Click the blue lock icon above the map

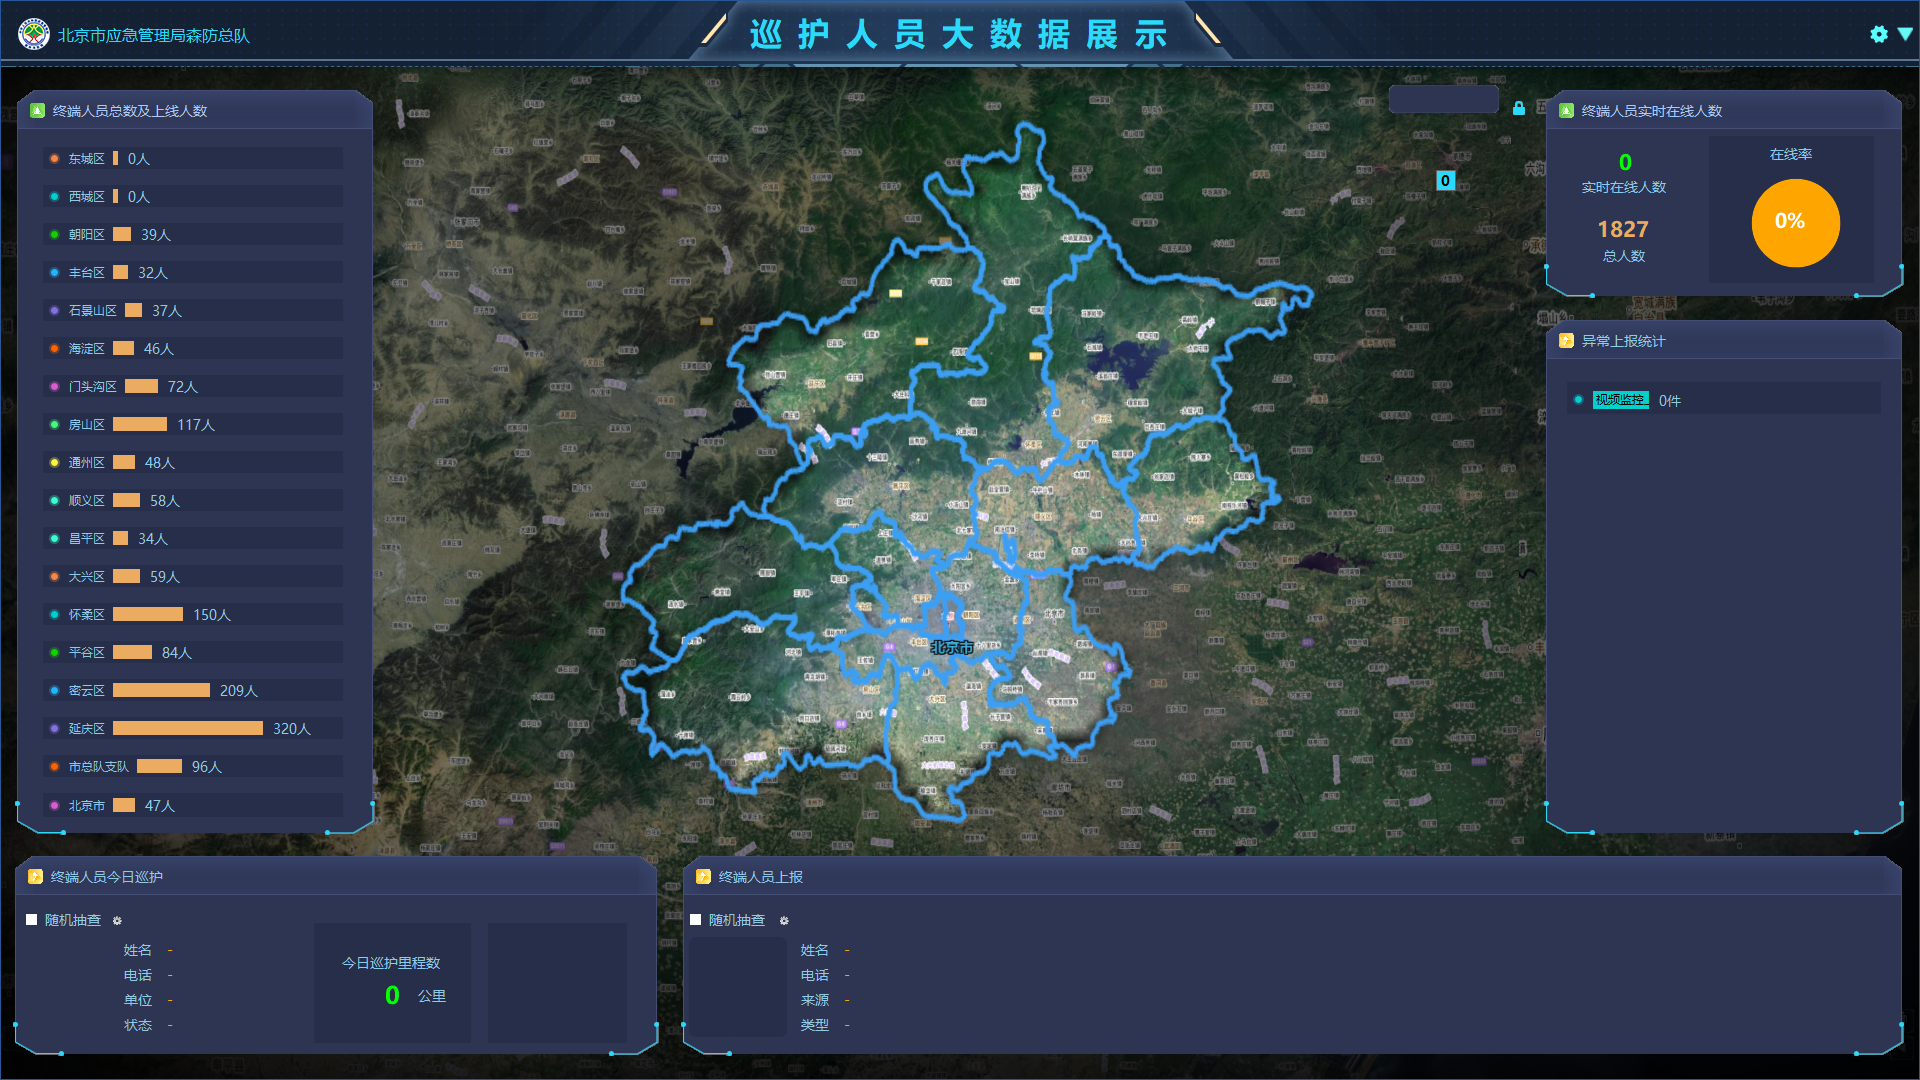[x=1518, y=108]
